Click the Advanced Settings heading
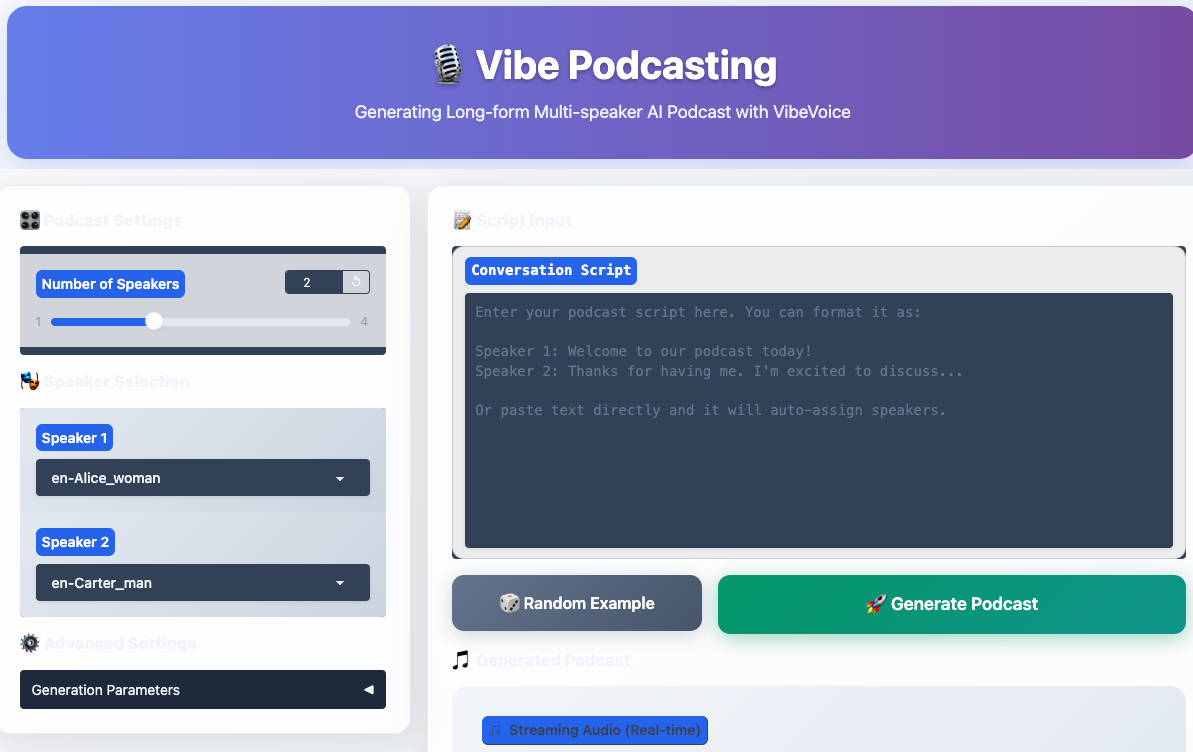This screenshot has height=752, width=1193. pos(119,643)
